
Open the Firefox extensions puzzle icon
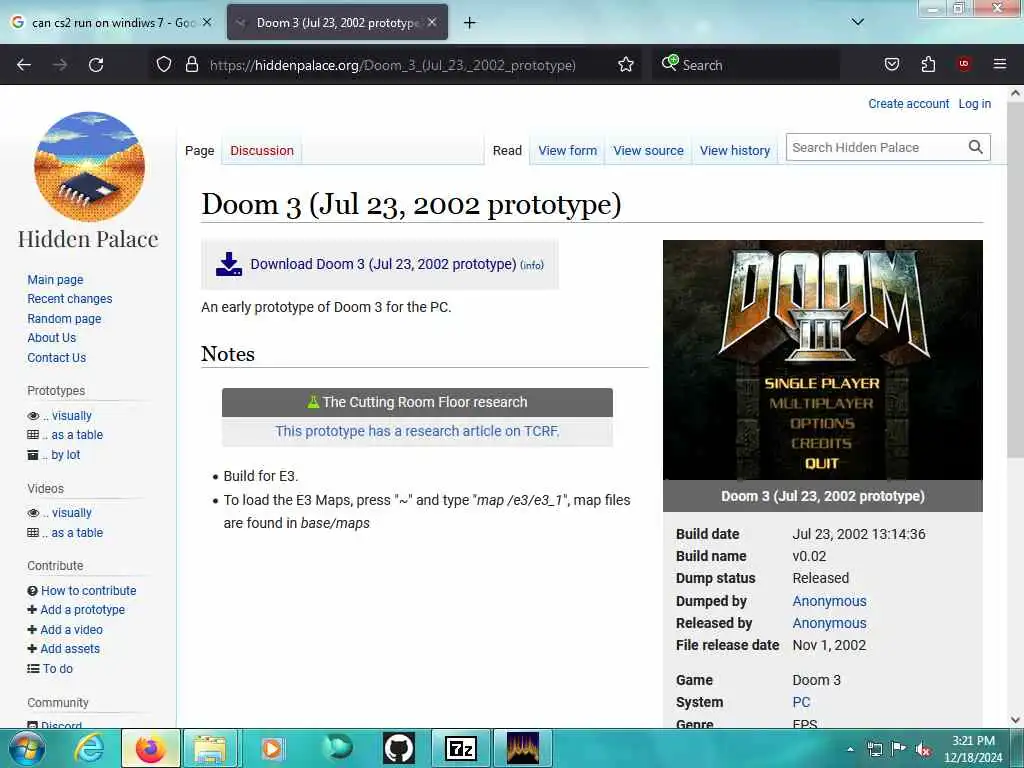click(928, 65)
